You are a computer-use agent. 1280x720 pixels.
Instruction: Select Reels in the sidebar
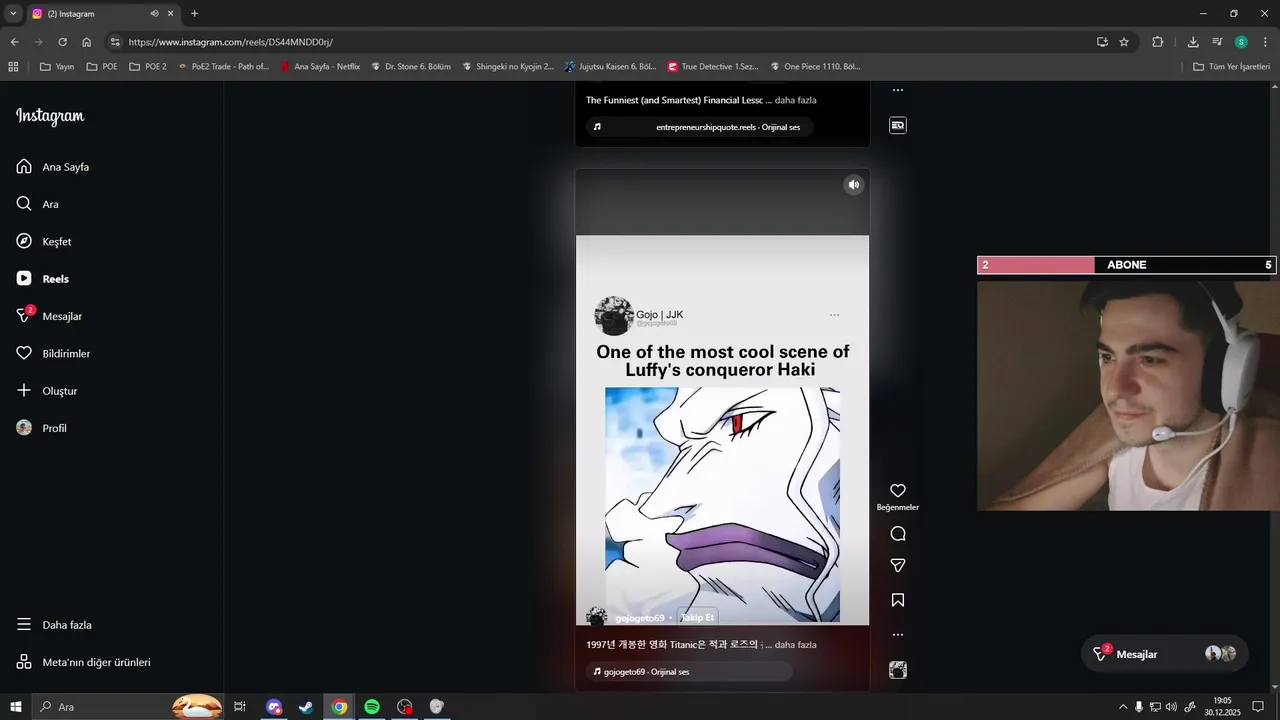point(43,279)
